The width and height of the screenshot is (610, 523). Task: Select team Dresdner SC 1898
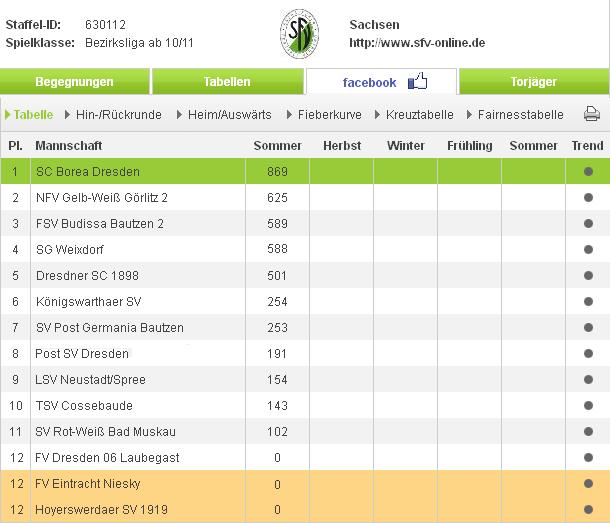87,276
